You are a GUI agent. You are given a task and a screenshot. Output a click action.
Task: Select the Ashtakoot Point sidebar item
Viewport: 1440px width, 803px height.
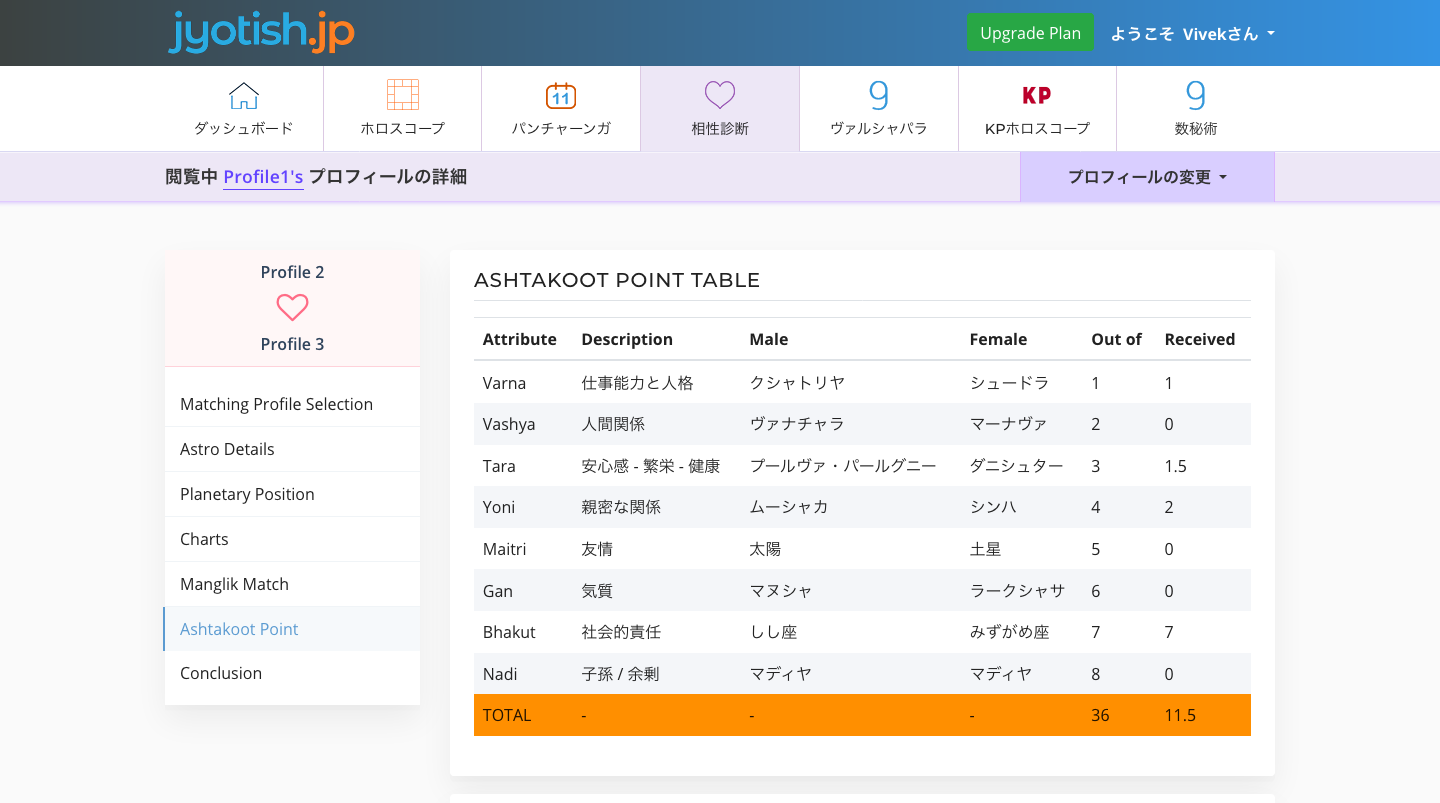239,629
